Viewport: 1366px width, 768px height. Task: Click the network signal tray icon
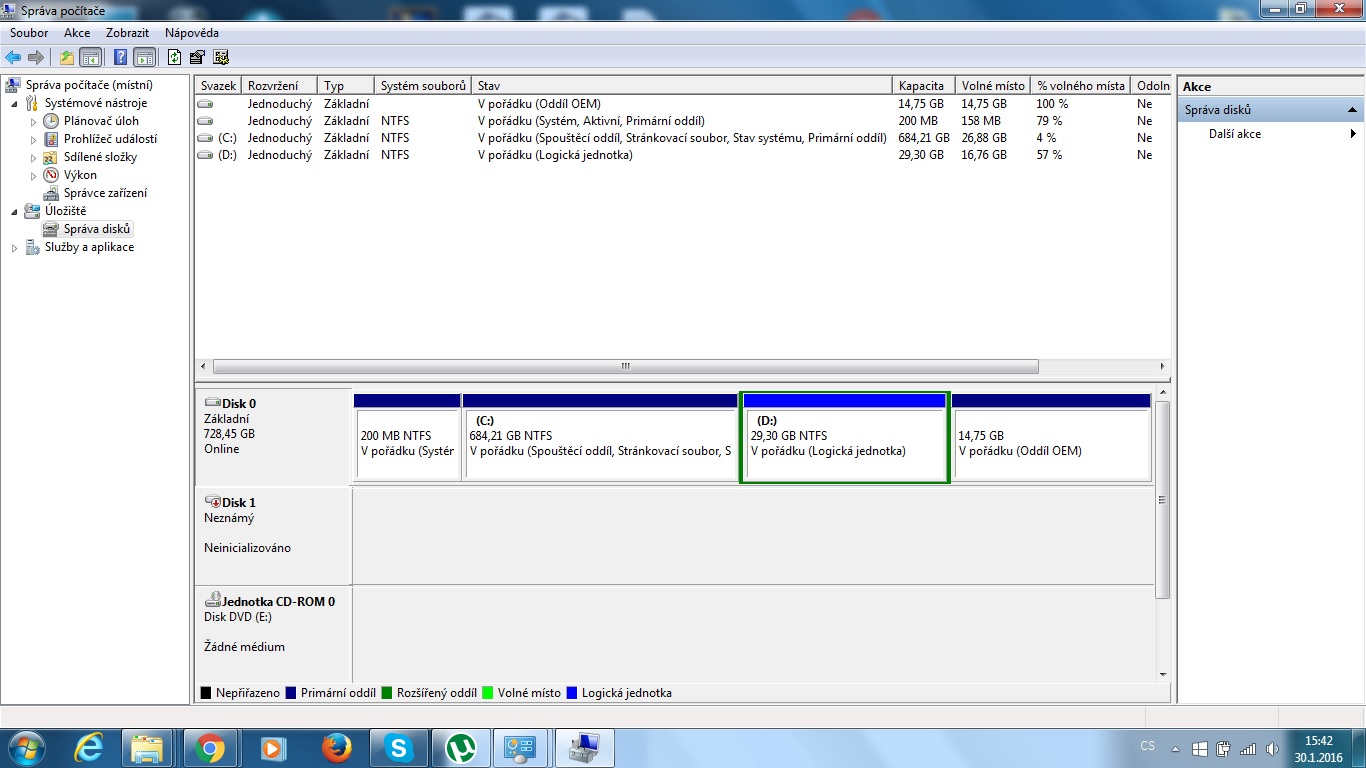[1248, 748]
